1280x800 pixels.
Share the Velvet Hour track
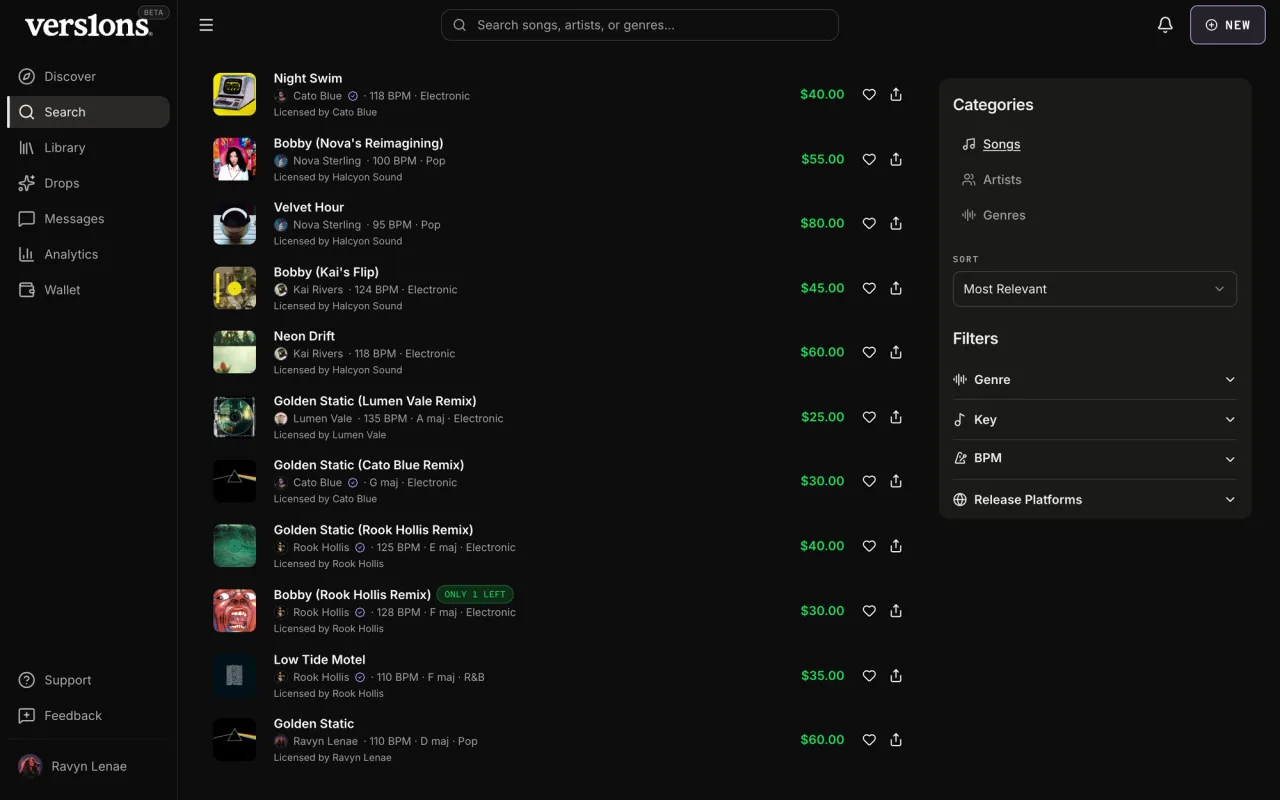point(896,223)
